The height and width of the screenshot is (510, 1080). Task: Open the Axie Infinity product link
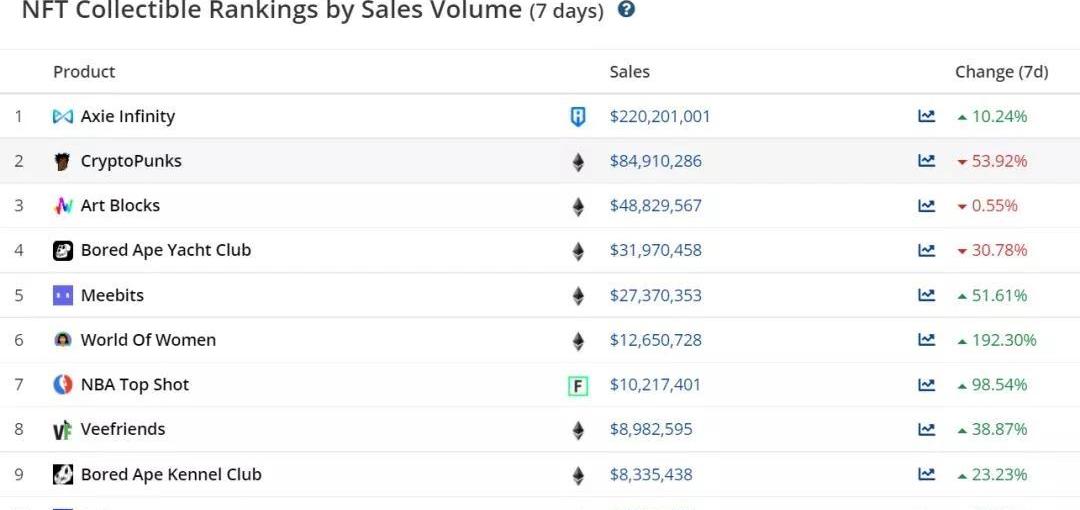127,116
